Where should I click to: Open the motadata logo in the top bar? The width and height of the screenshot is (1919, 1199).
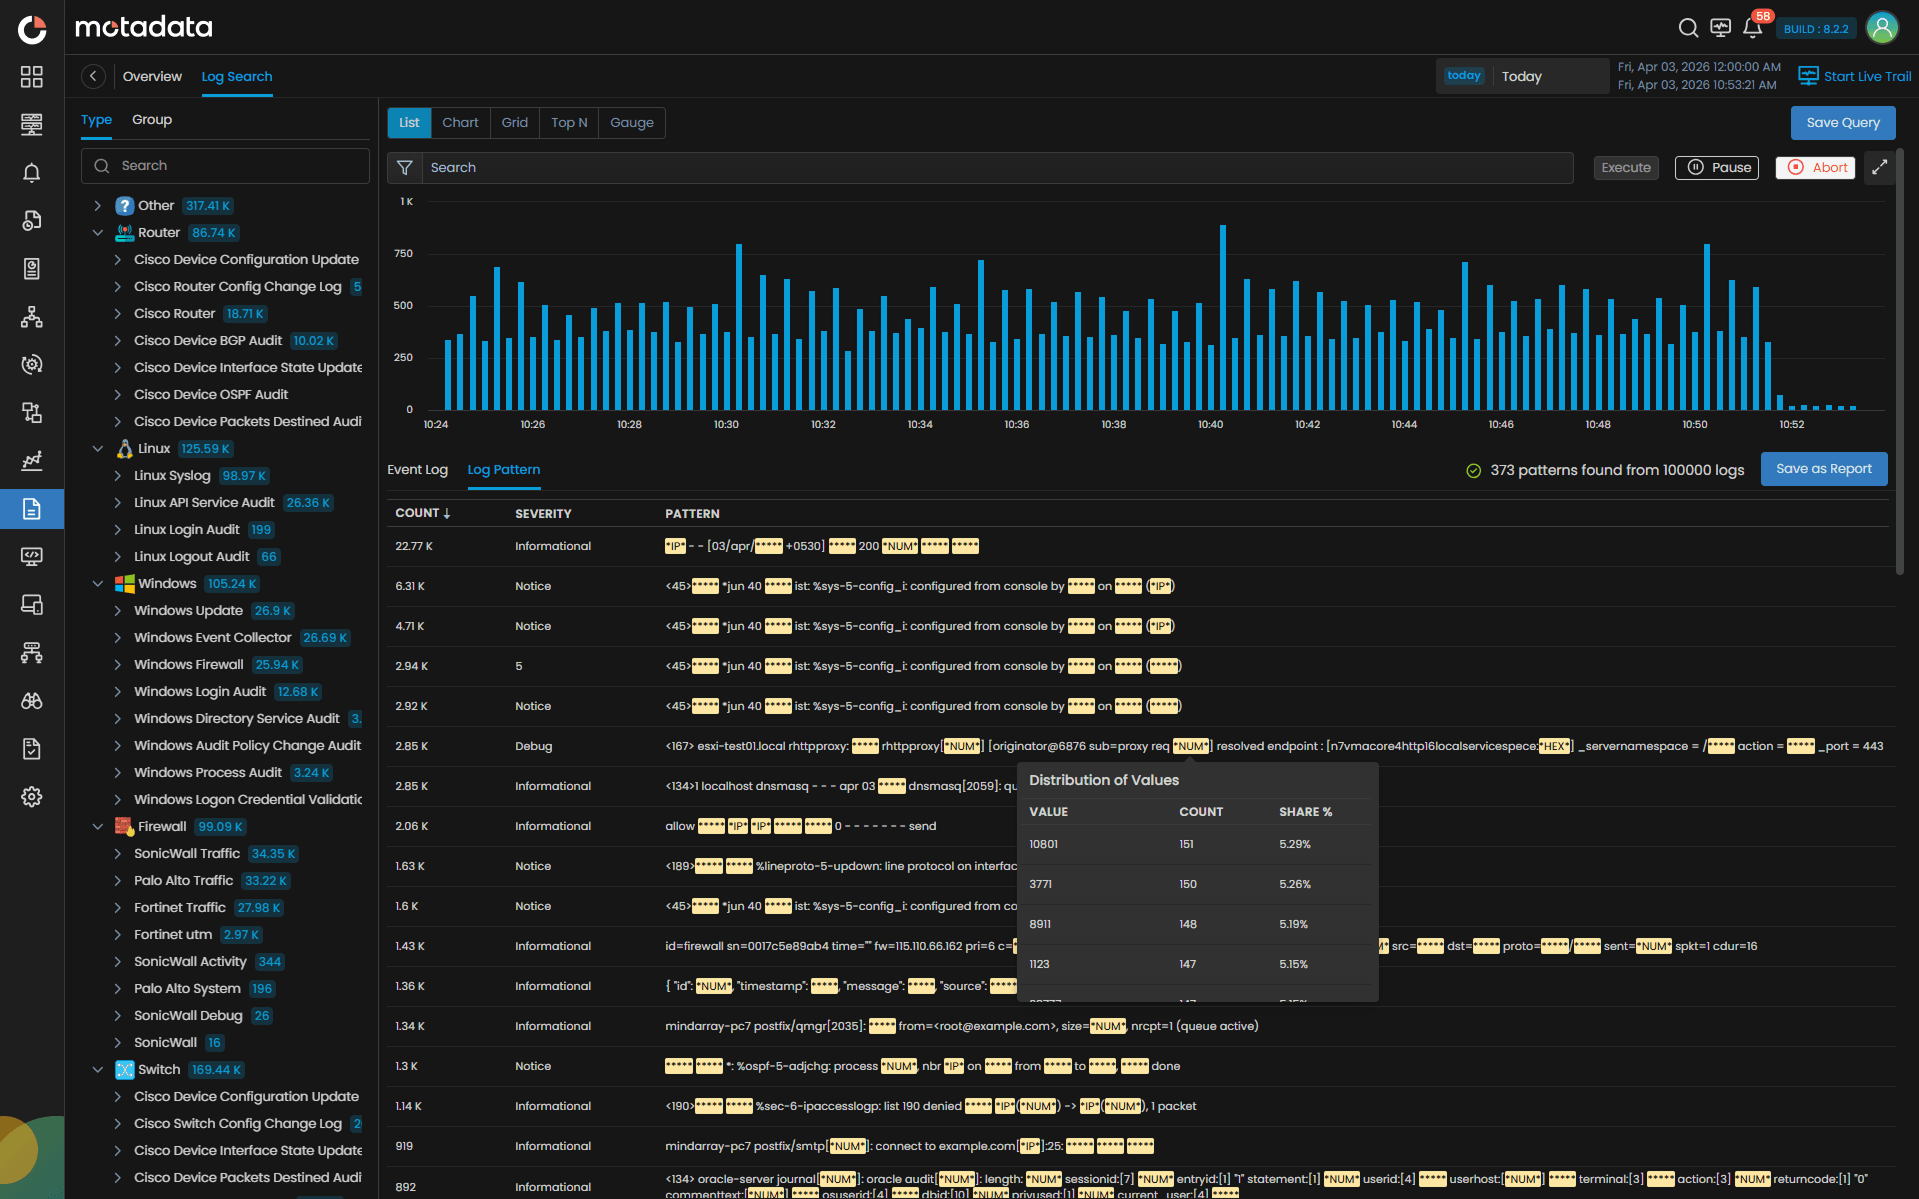[143, 27]
